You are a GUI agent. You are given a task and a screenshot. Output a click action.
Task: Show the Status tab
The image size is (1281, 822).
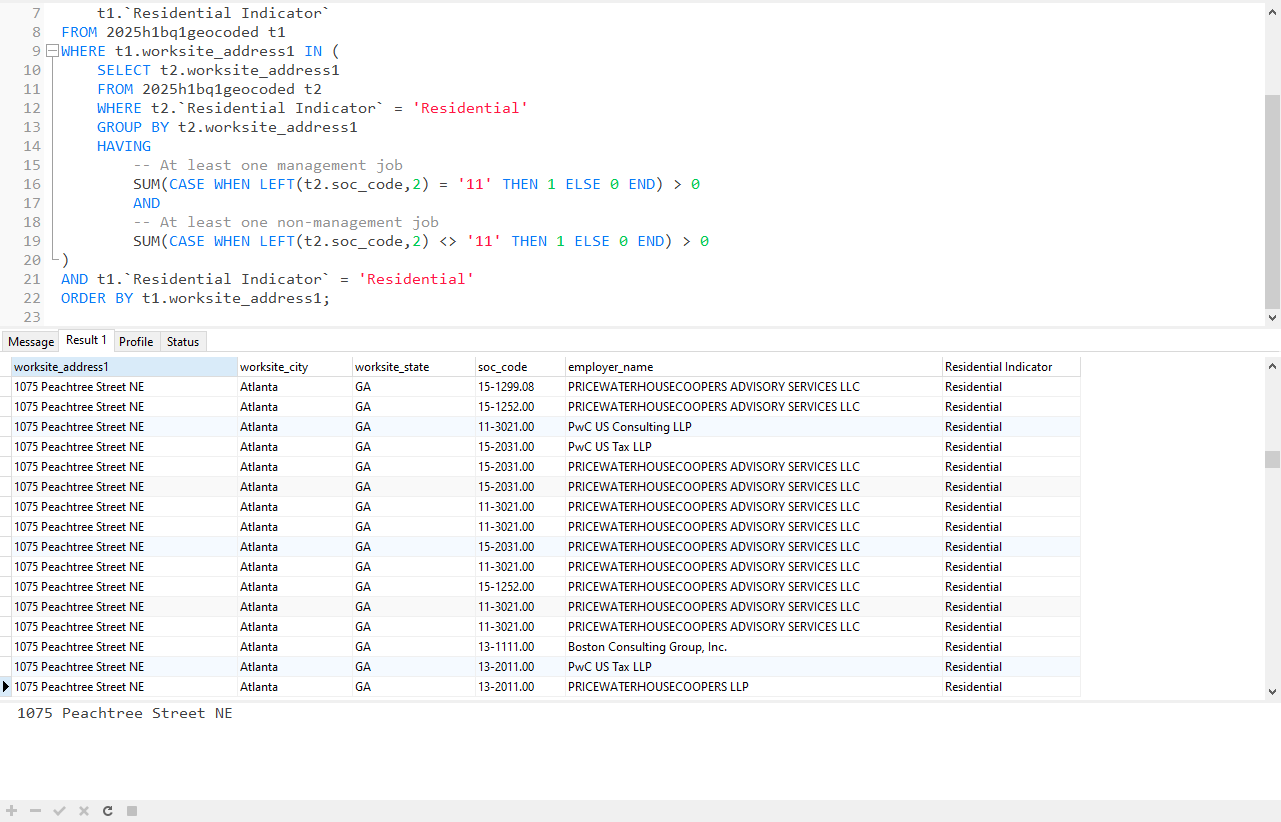[x=183, y=342]
